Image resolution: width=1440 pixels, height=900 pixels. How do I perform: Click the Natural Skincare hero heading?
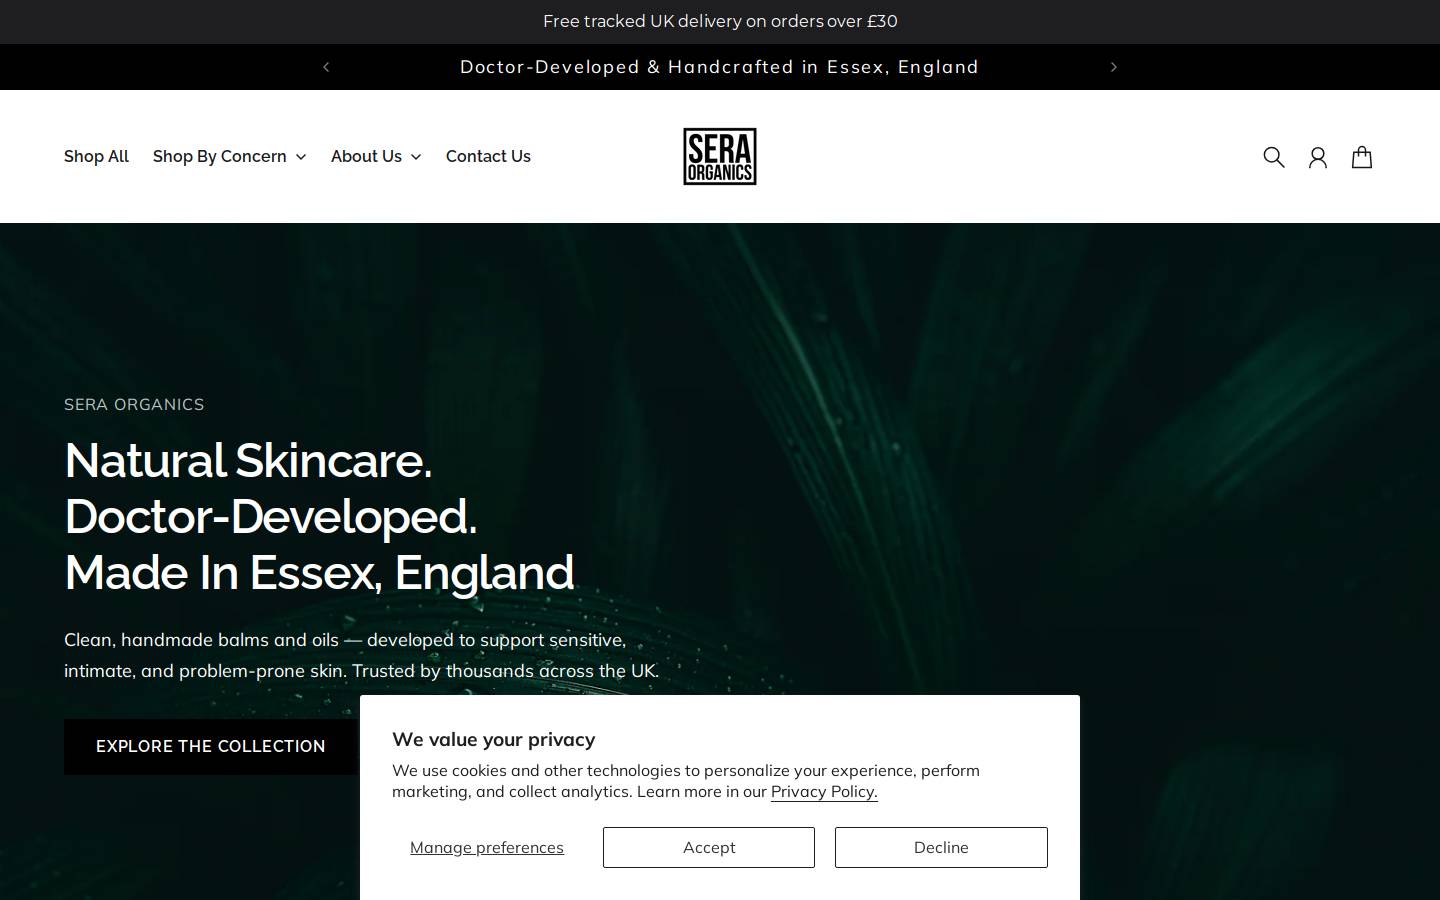(319, 516)
